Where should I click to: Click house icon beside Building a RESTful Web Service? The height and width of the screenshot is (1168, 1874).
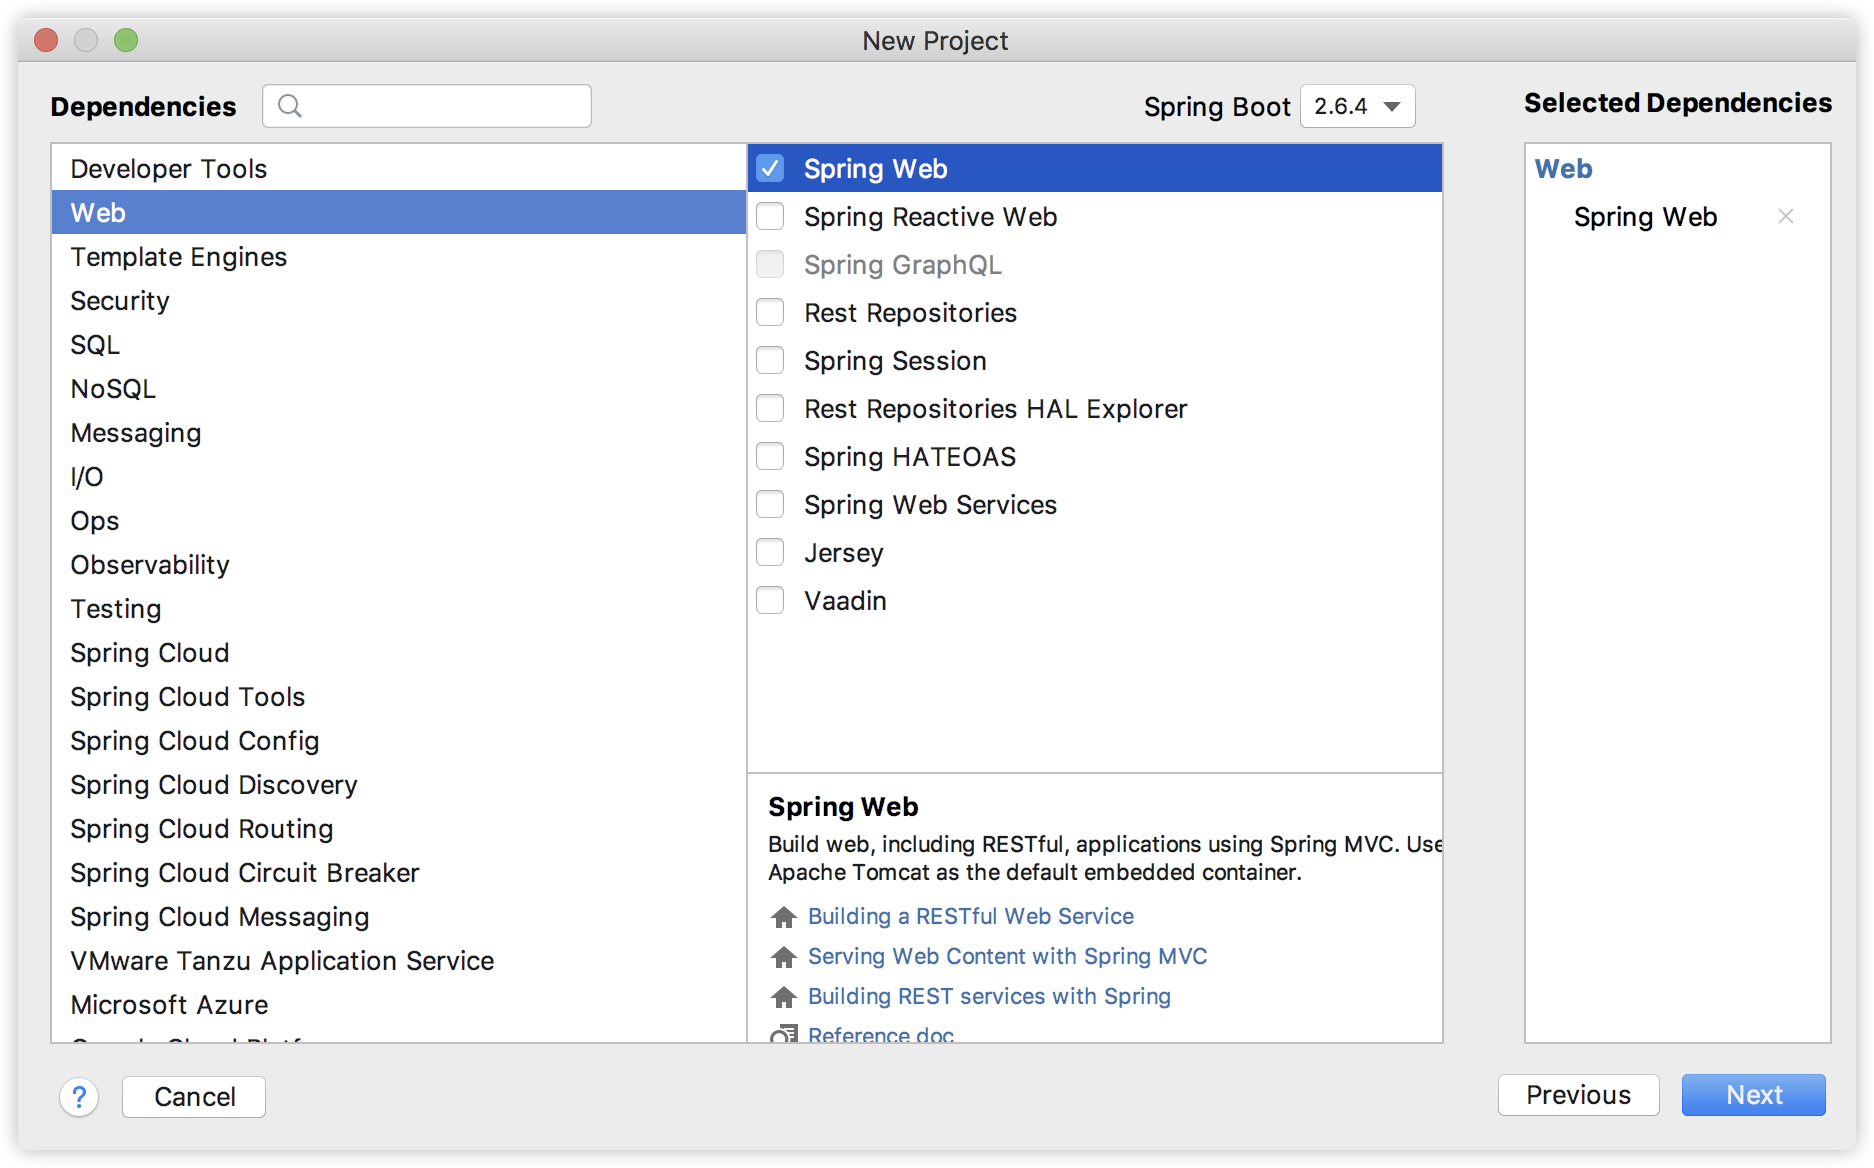coord(784,917)
